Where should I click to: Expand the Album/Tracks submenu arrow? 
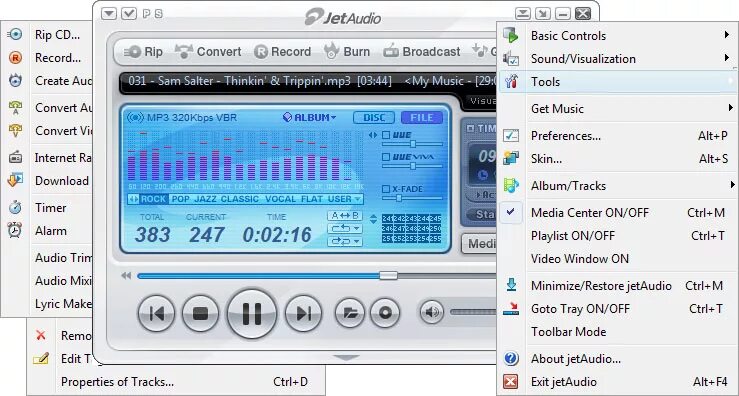coord(731,185)
